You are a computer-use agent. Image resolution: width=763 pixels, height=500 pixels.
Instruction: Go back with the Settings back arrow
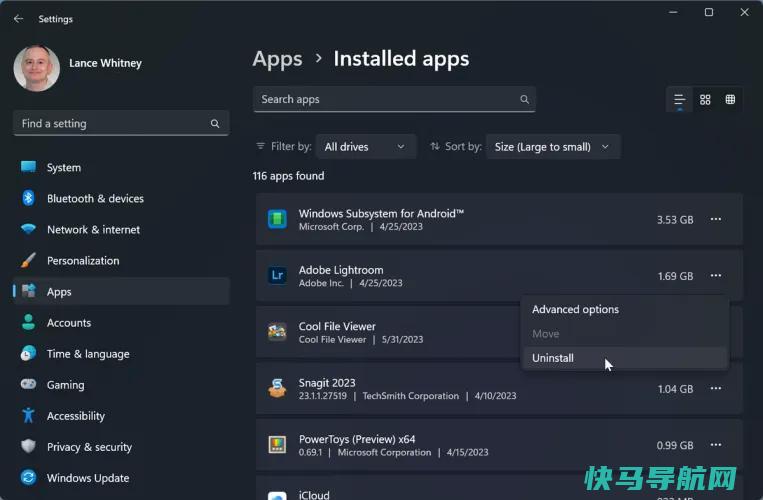[18, 18]
